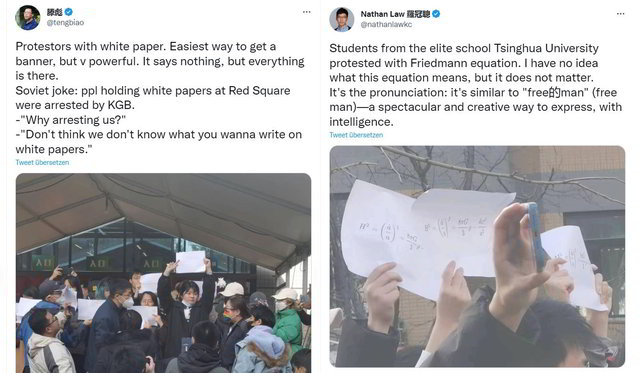This screenshot has width=640, height=373.
Task: Click the raised white paper in left photo
Action: [x=190, y=262]
